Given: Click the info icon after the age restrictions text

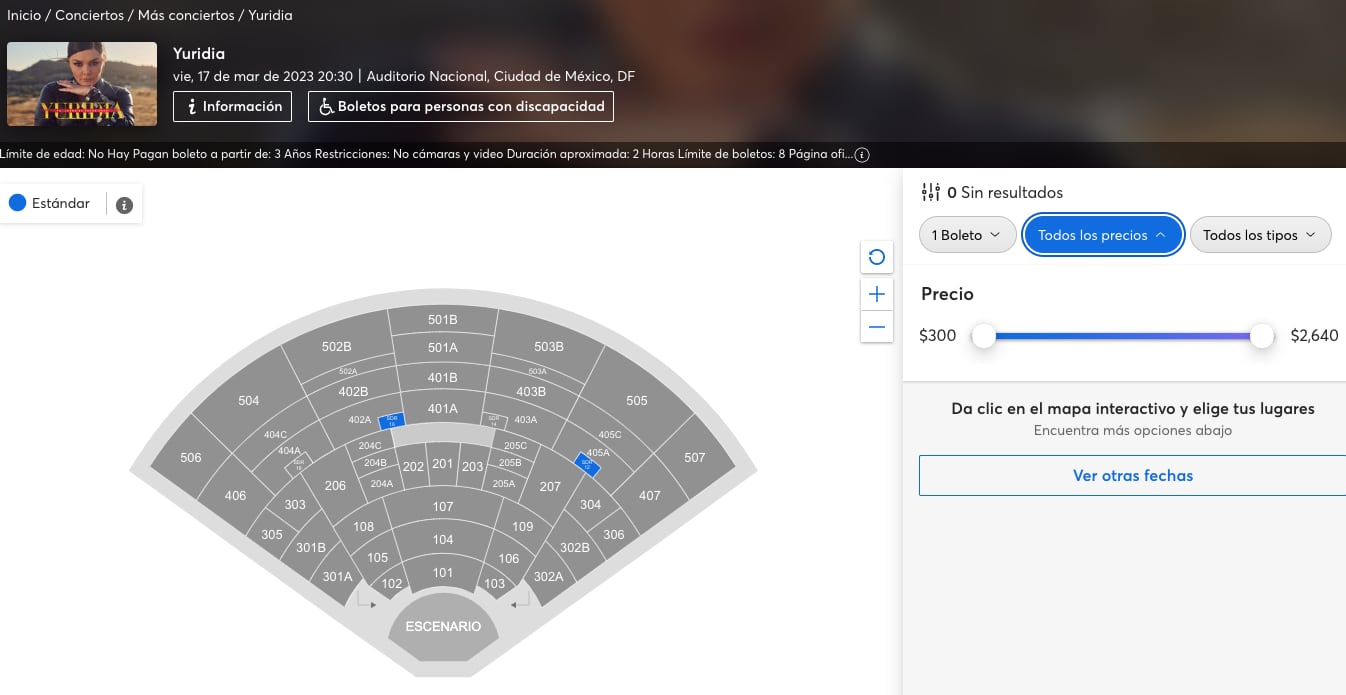Looking at the screenshot, I should click(861, 154).
